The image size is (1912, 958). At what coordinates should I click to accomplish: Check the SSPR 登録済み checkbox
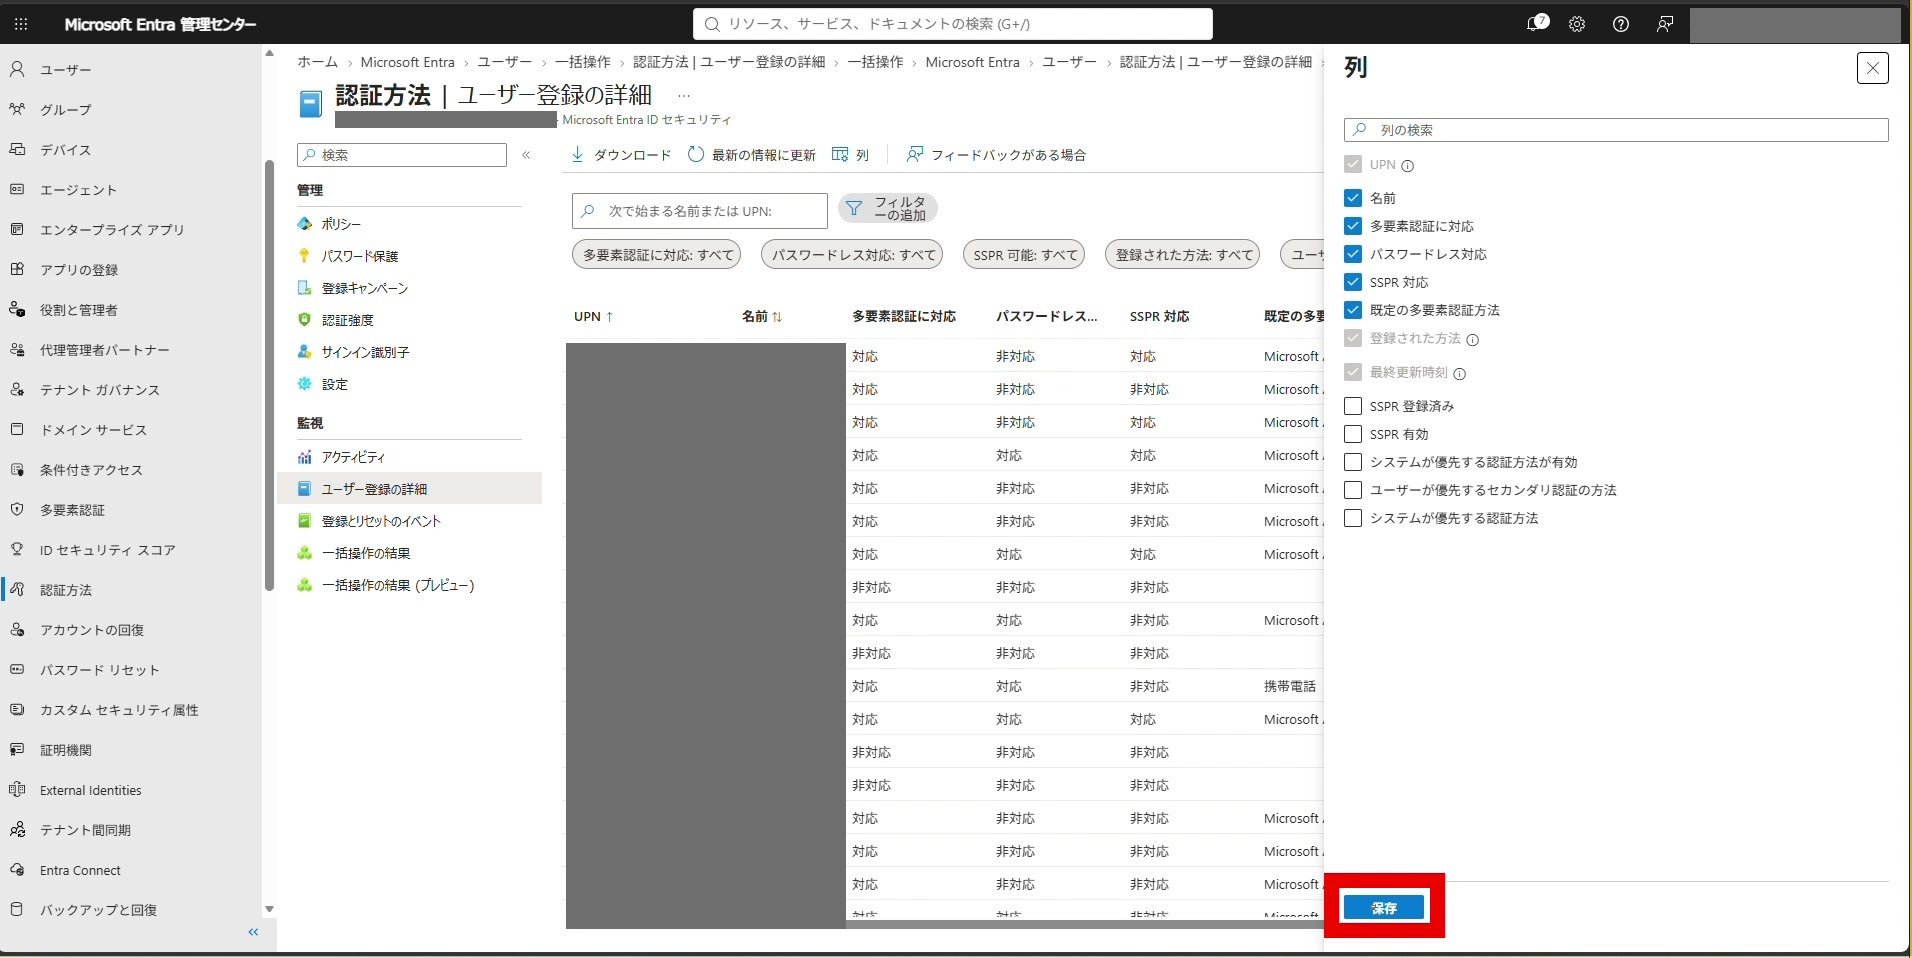pyautogui.click(x=1353, y=406)
